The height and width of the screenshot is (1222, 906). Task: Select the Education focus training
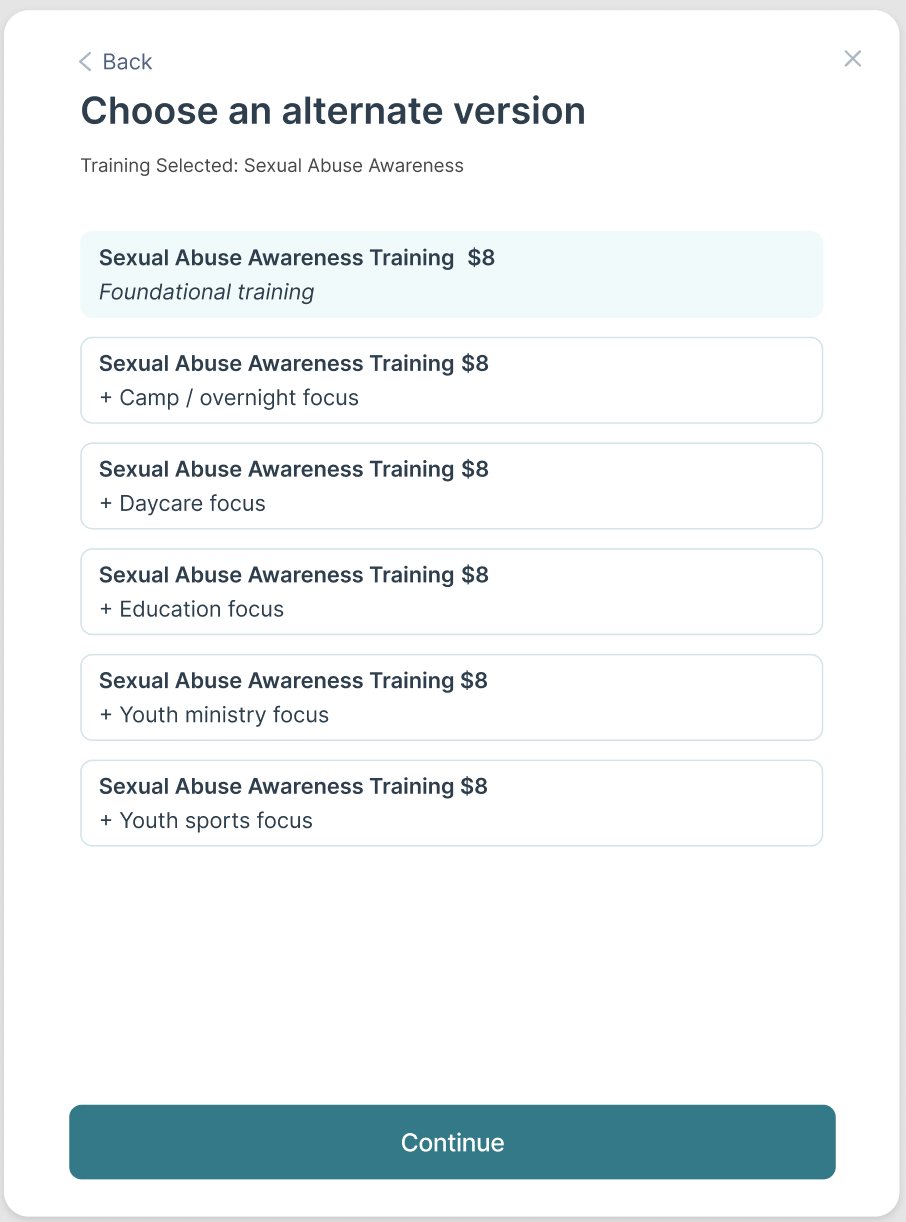click(x=451, y=591)
